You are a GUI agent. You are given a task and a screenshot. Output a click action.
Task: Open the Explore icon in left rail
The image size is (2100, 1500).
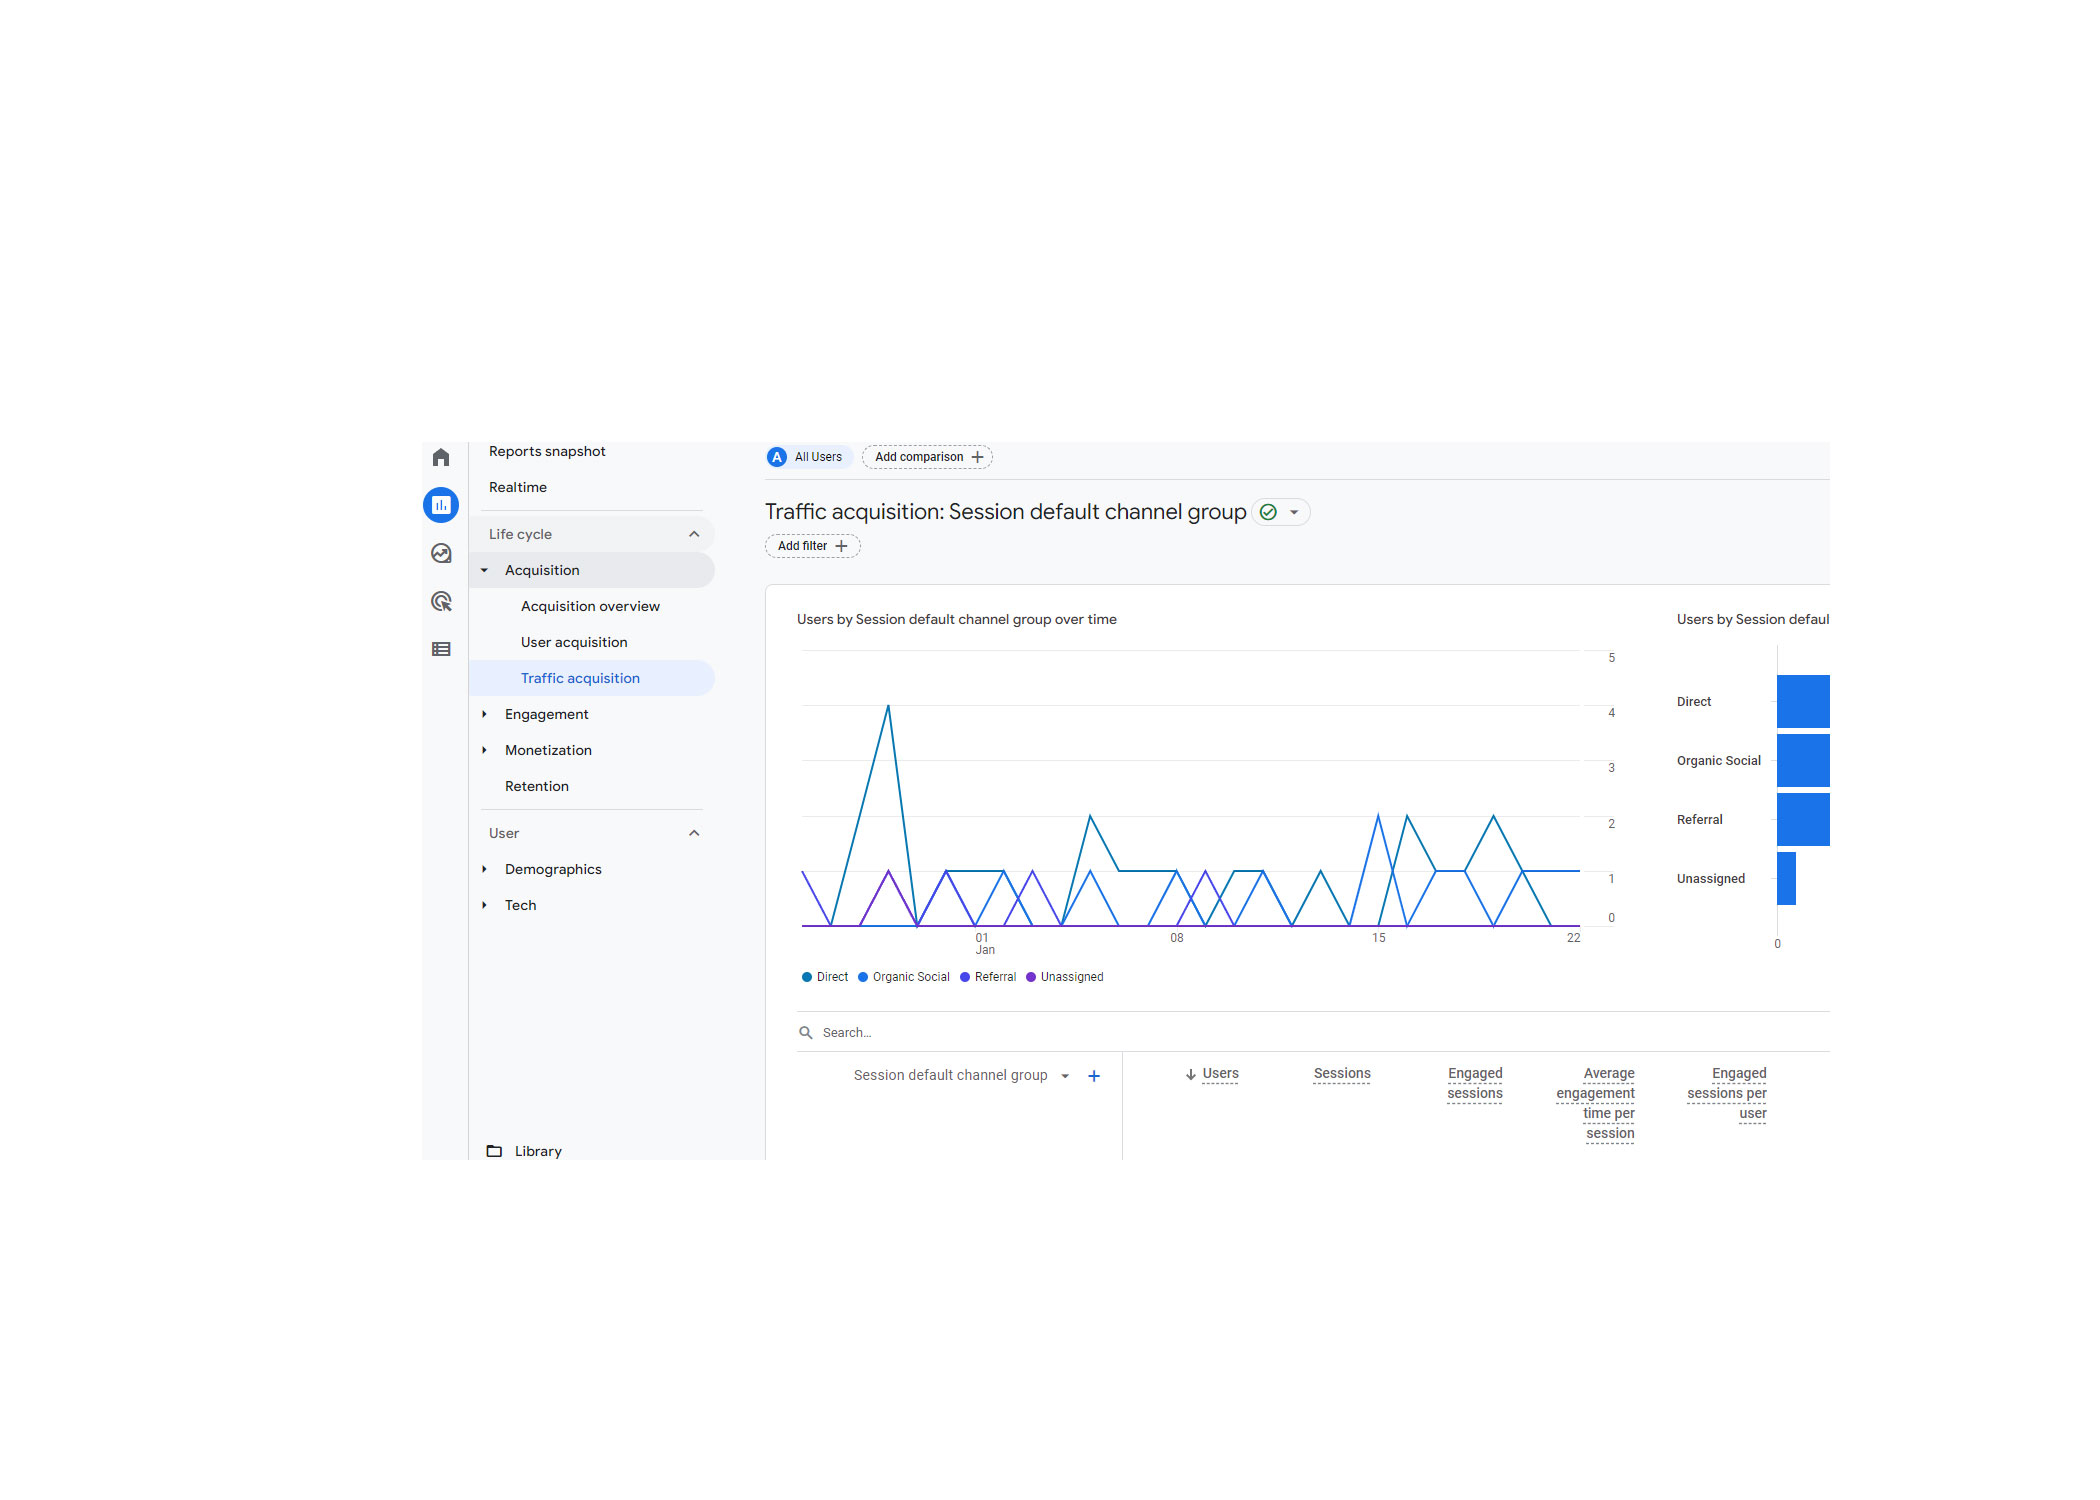441,553
